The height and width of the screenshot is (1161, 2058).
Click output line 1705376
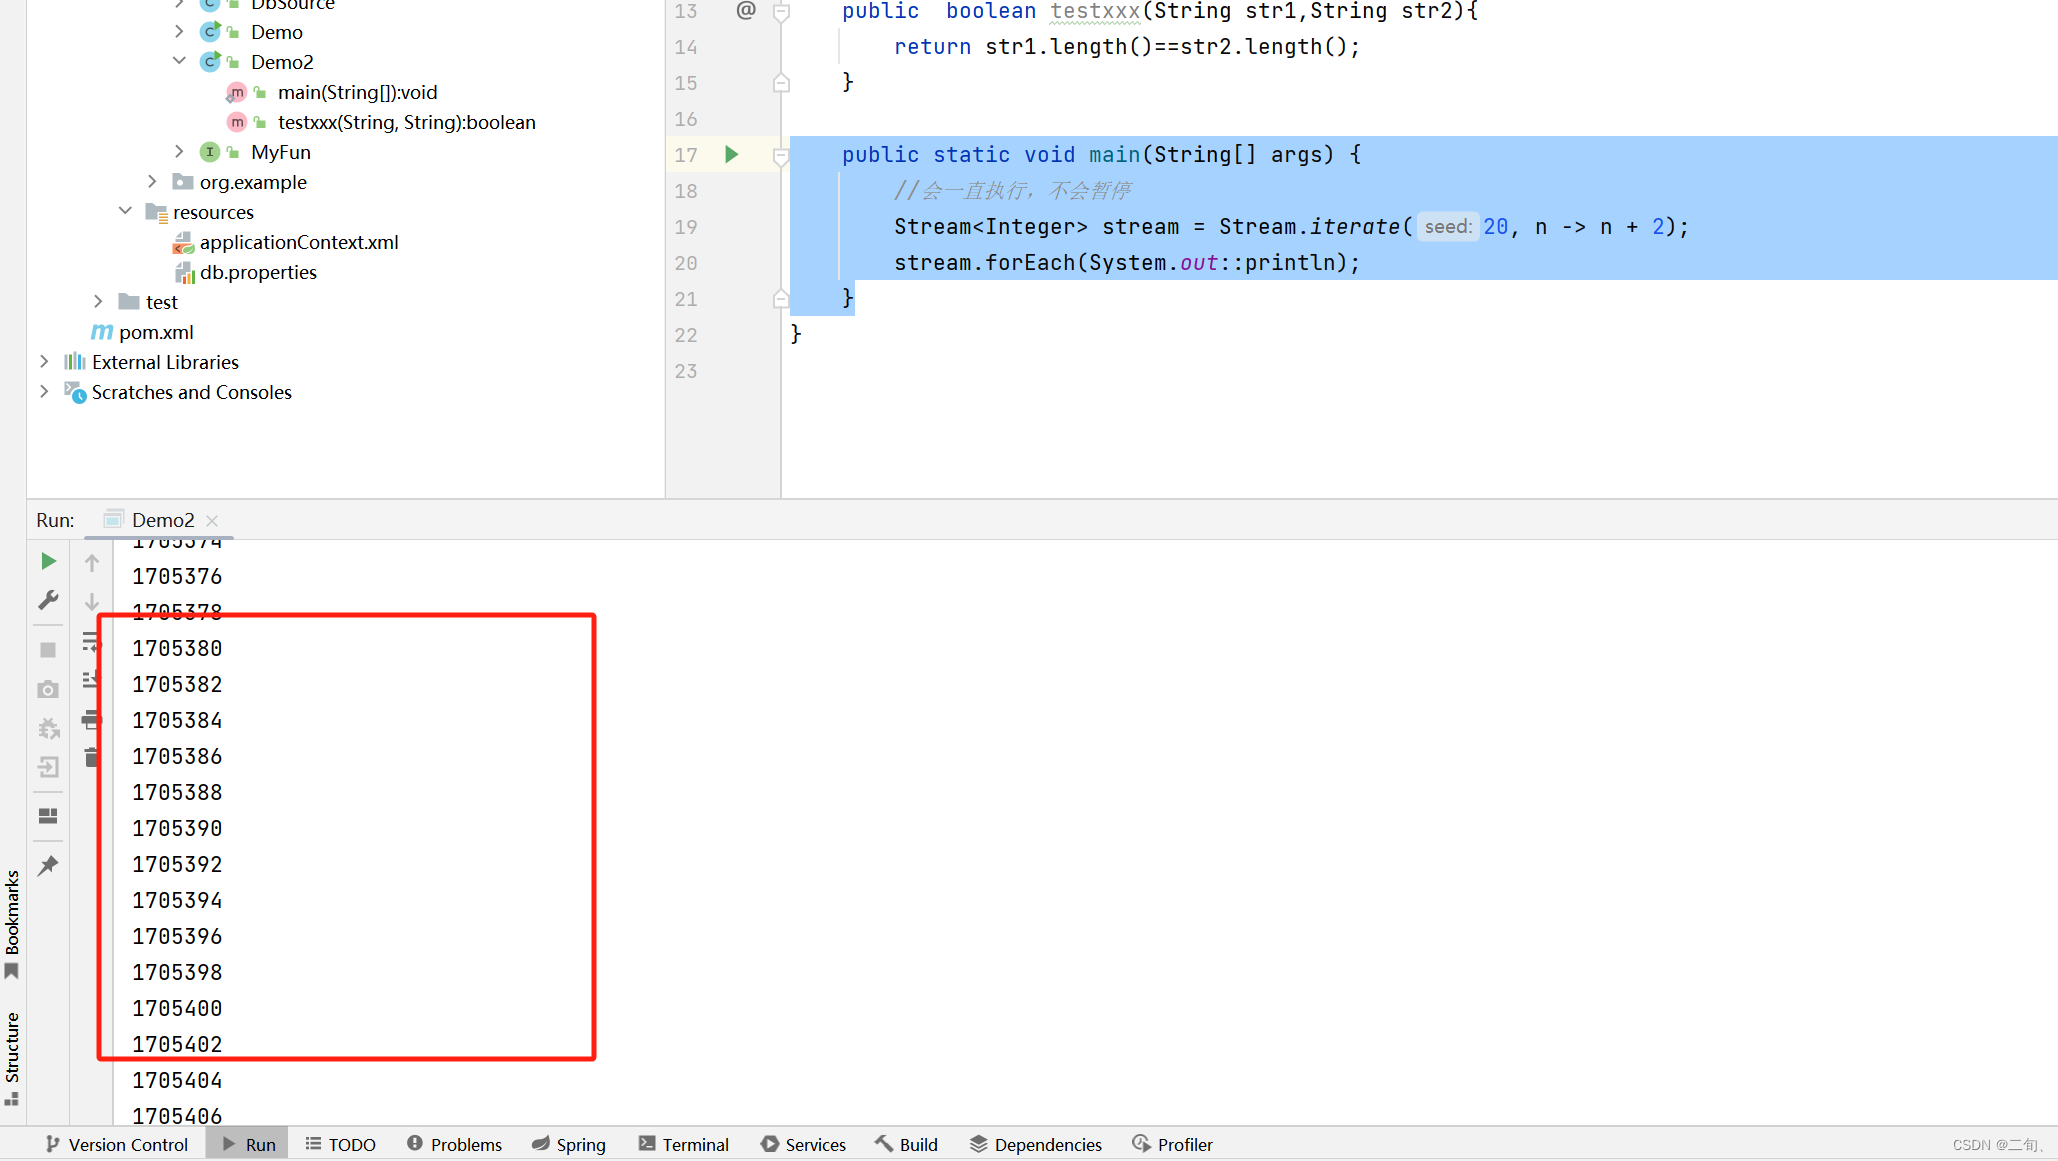coord(177,576)
